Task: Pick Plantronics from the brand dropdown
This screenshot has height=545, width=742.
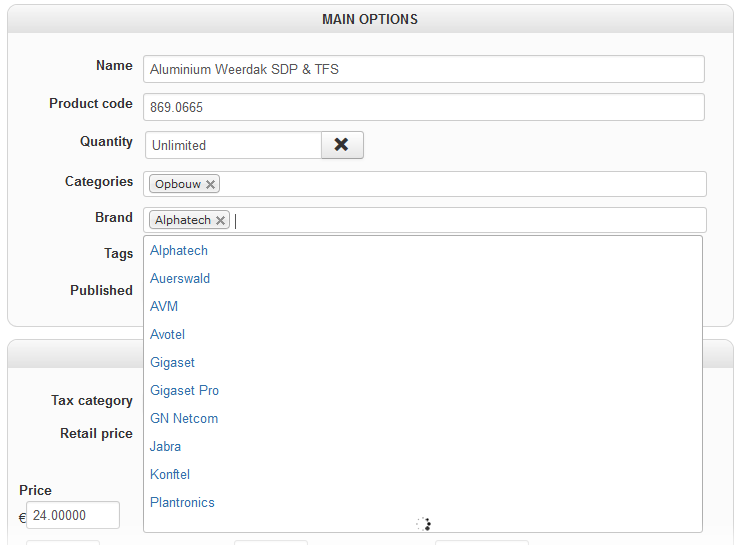Action: (x=182, y=503)
